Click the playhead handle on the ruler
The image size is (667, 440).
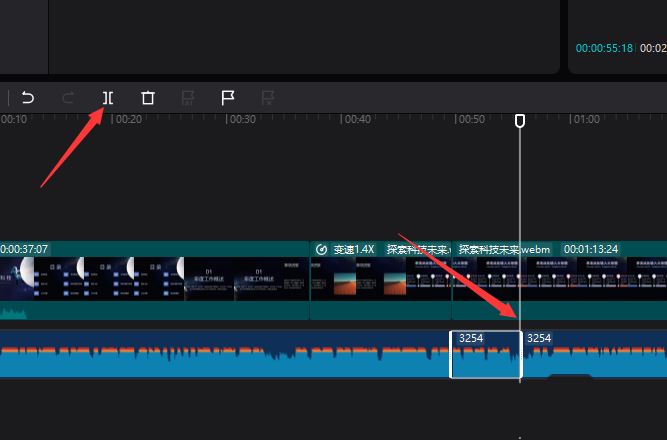click(x=520, y=121)
